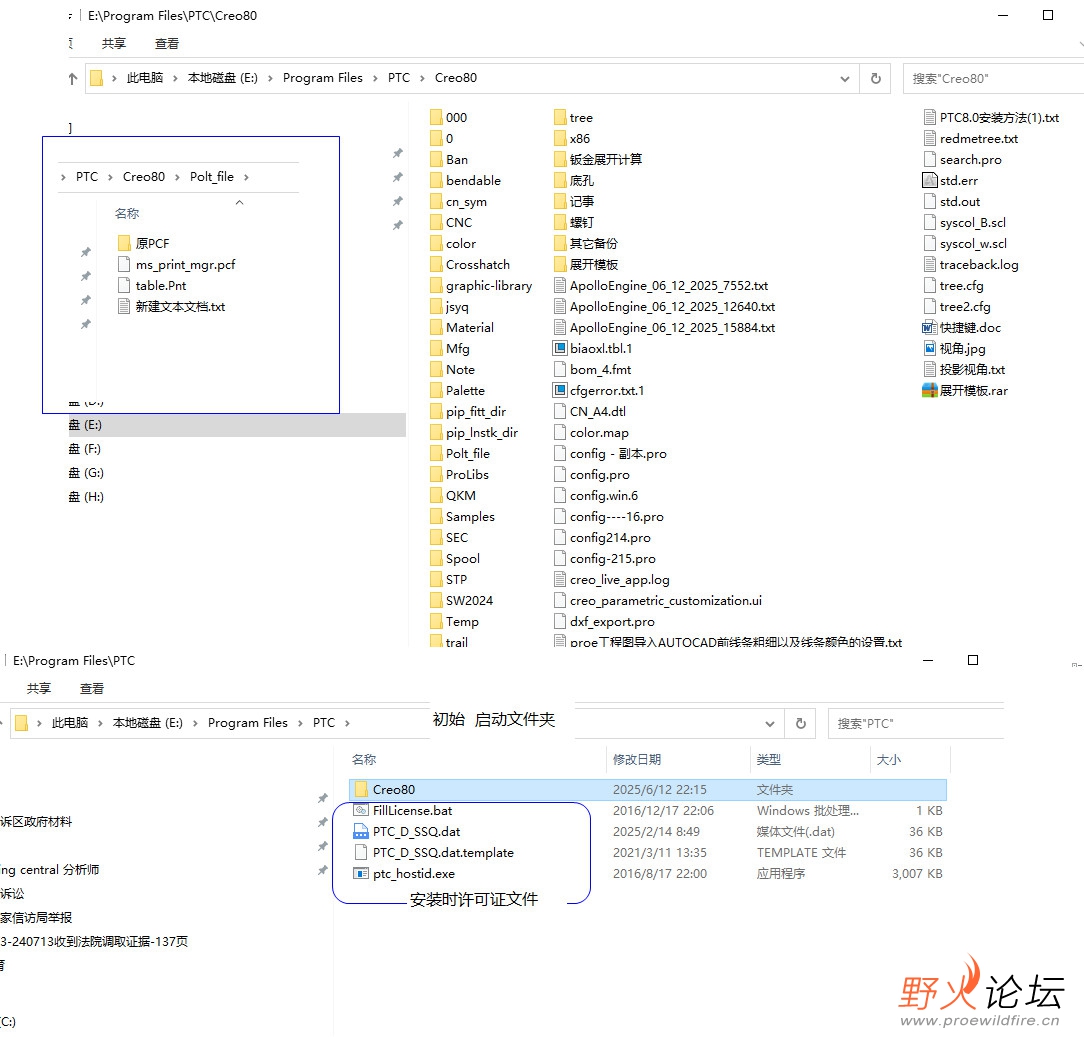This screenshot has width=1084, height=1037.
Task: Click the 搜索"PTC" search field
Action: click(916, 724)
